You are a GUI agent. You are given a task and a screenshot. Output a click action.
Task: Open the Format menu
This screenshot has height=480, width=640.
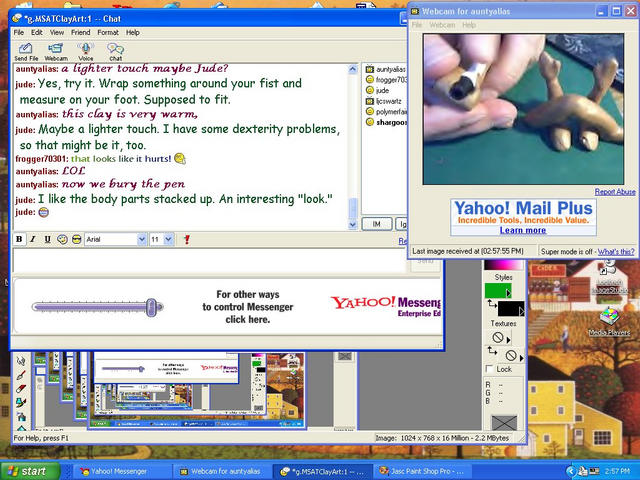108,32
